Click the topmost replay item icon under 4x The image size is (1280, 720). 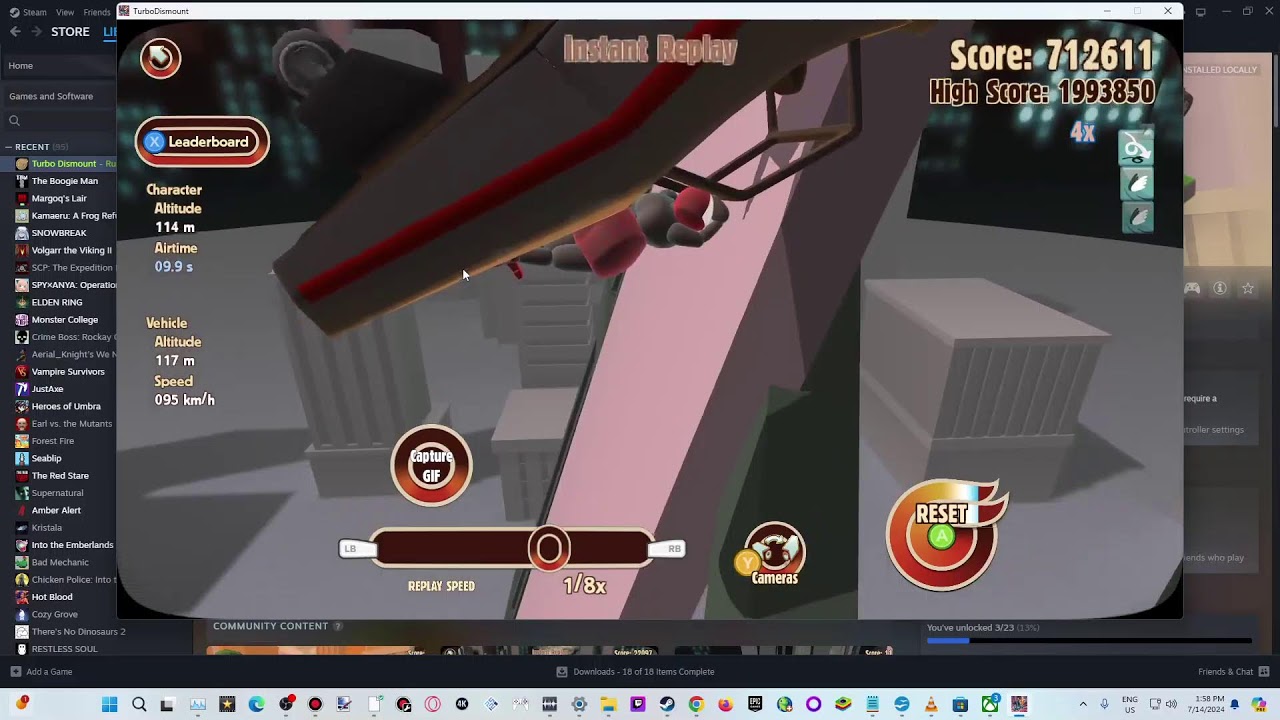1136,150
